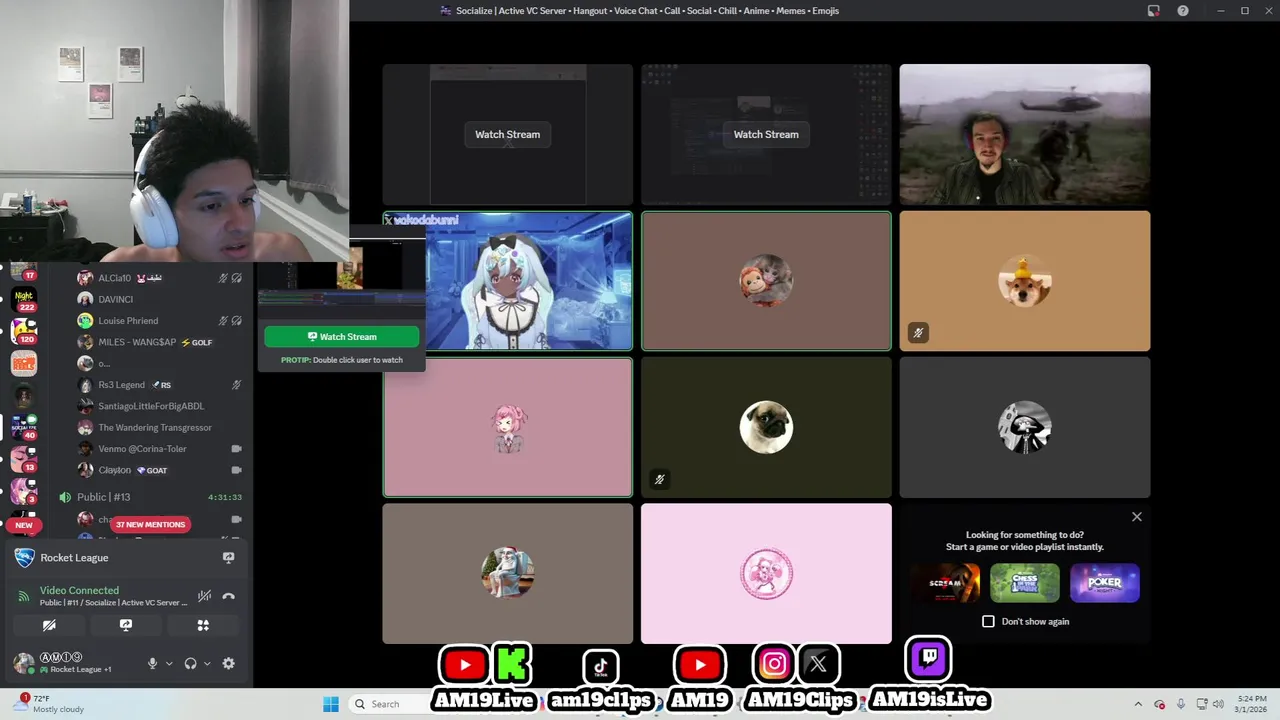Close the 'Looking for something to do' popup
The width and height of the screenshot is (1280, 720).
[x=1137, y=517]
